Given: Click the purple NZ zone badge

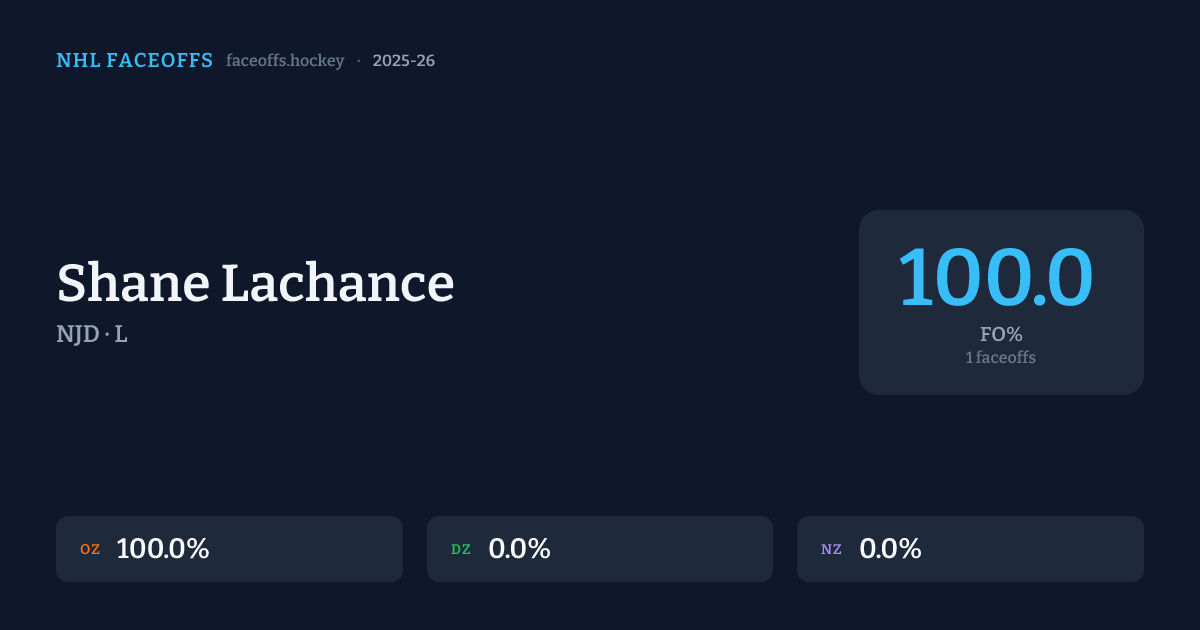Looking at the screenshot, I should pyautogui.click(x=831, y=549).
